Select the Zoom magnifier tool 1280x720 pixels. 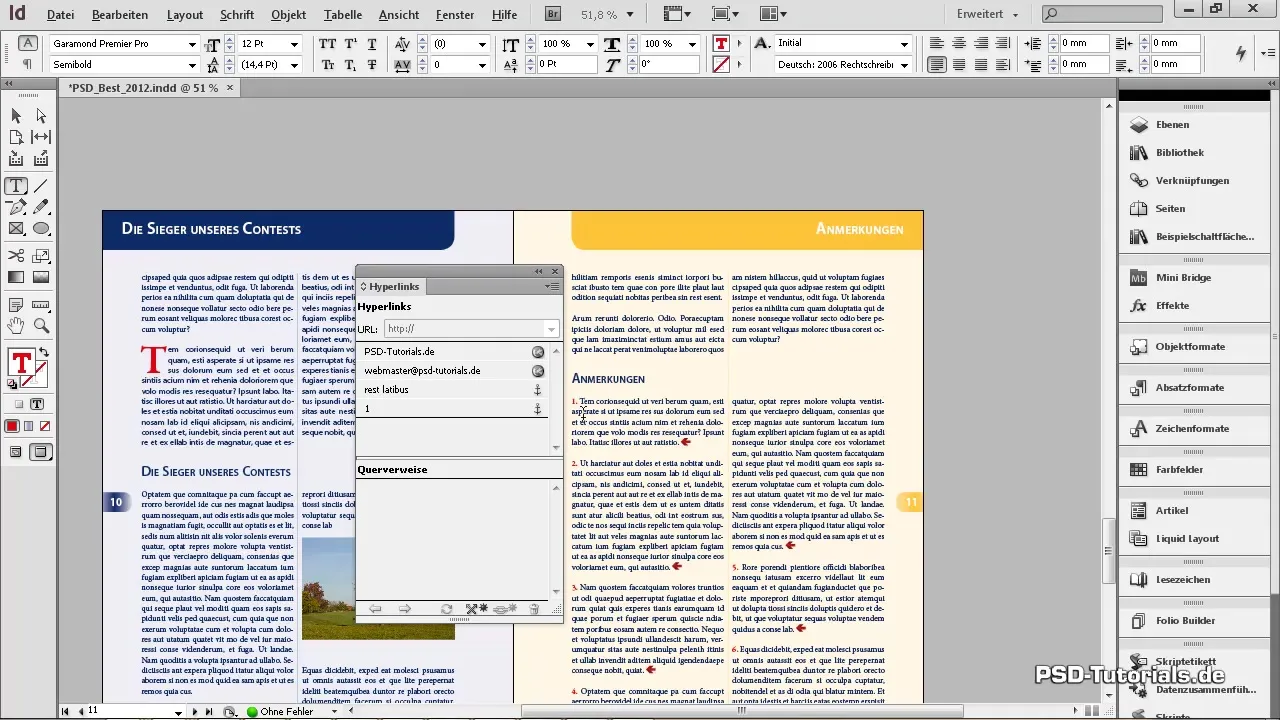[x=41, y=326]
